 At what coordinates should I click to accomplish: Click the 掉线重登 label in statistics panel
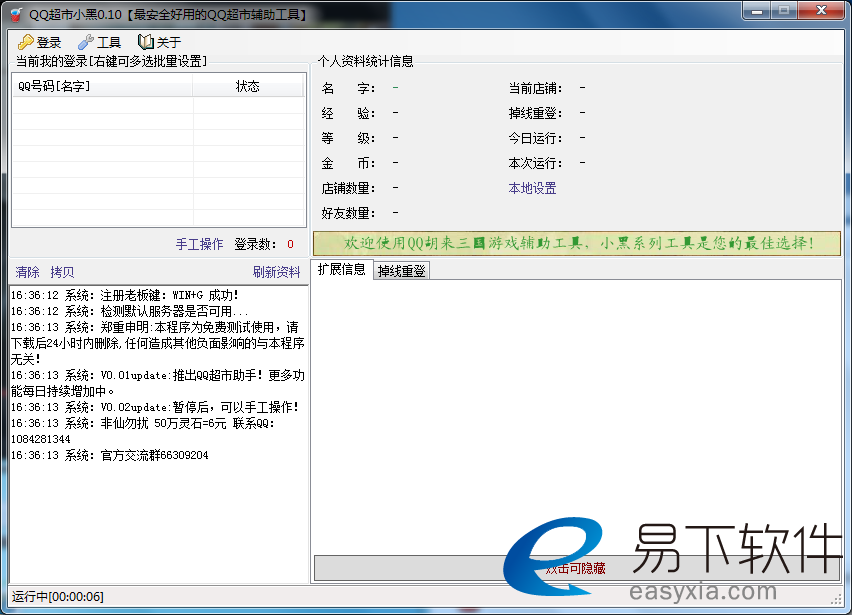point(535,113)
